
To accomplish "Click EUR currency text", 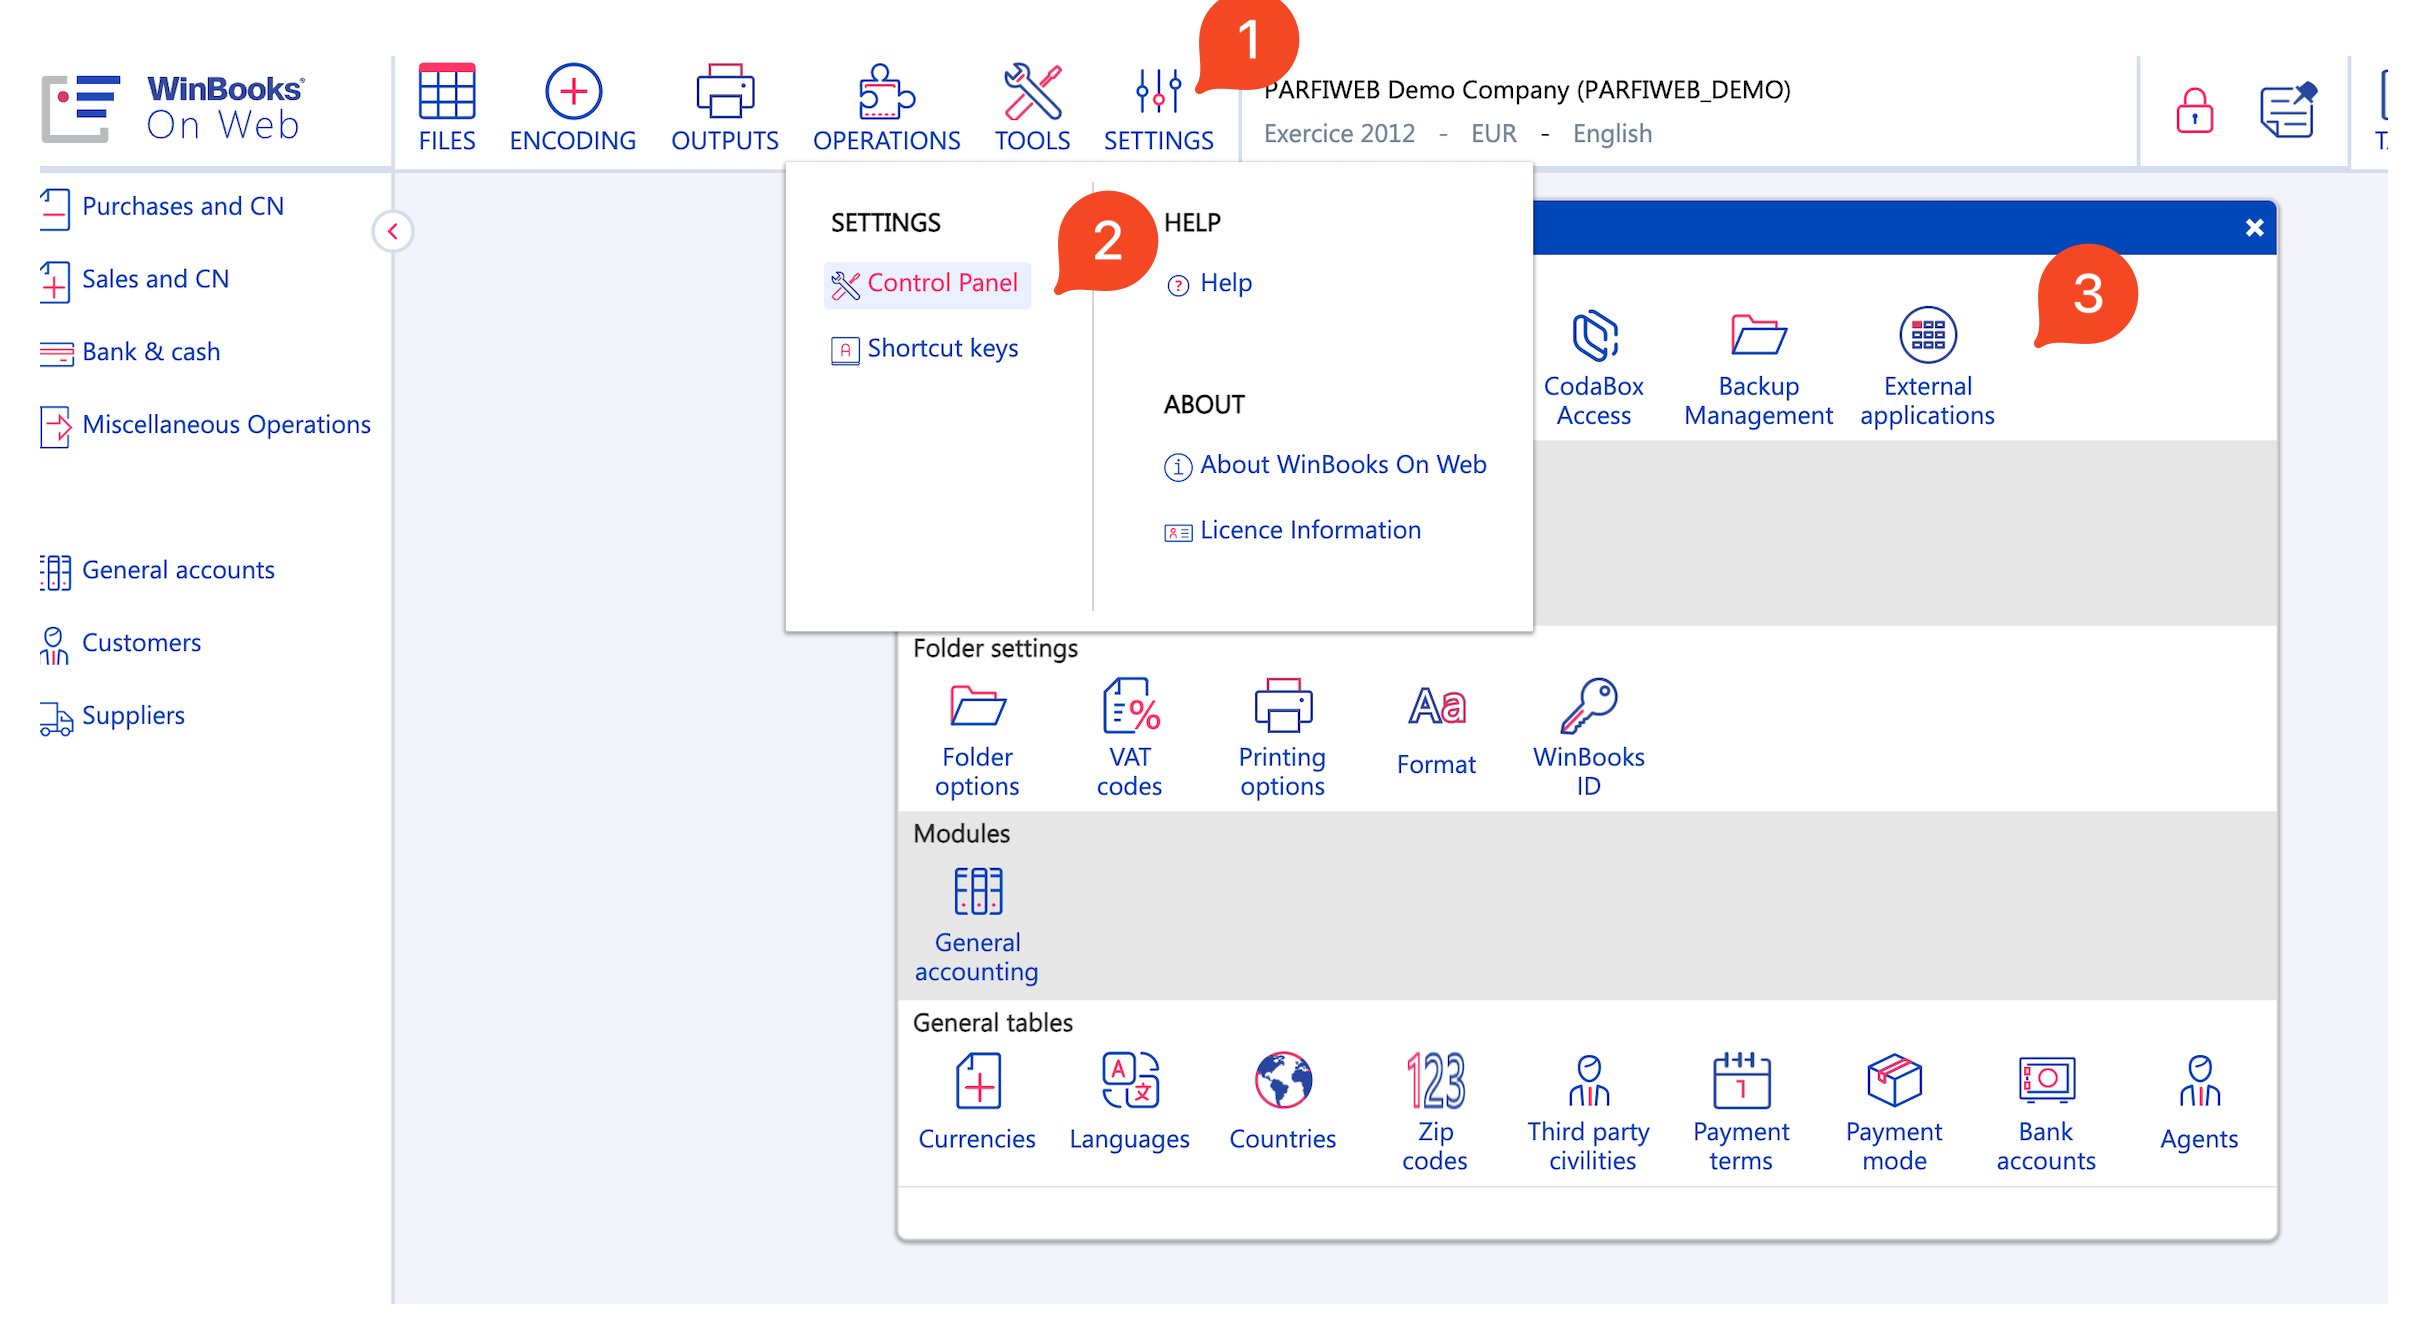I will pos(1493,134).
